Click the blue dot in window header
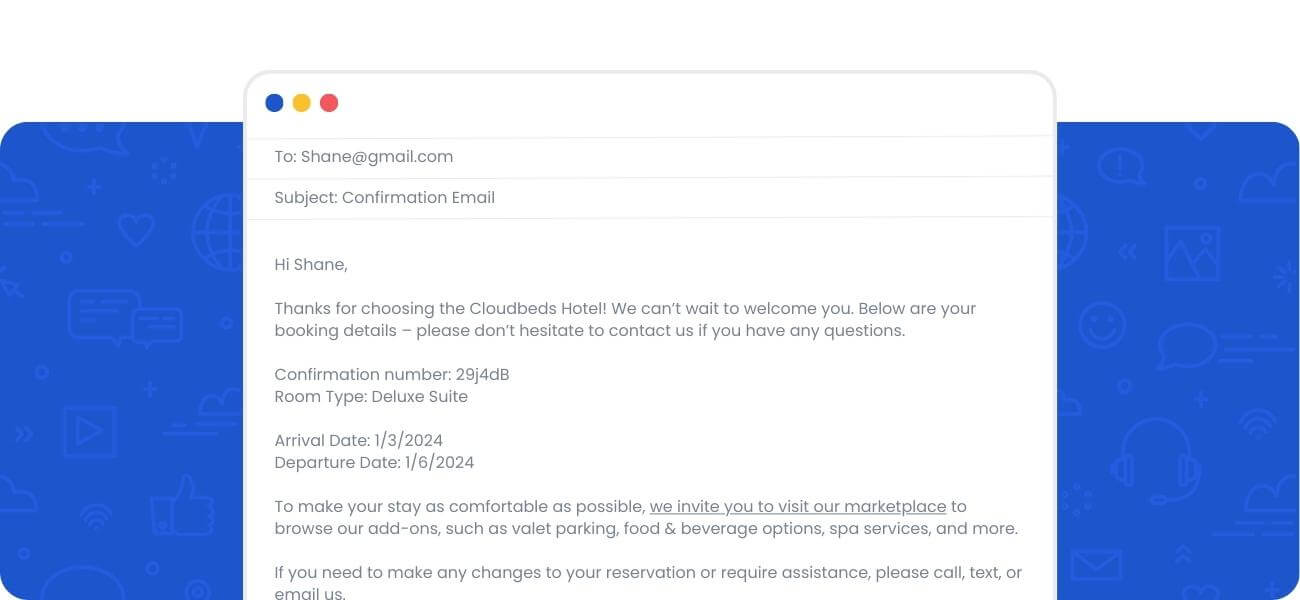The image size is (1300, 600). [274, 103]
